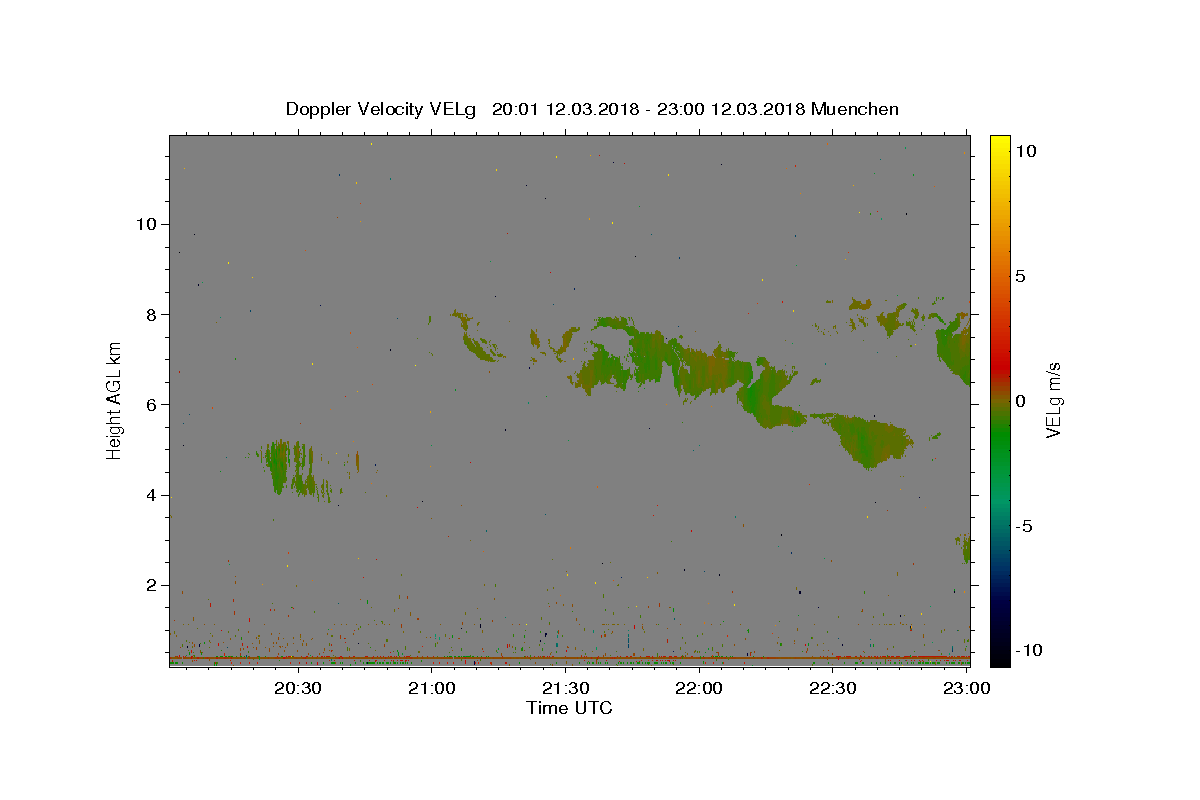Click the end date '23:00 12.03.2018' in title
The image size is (1200, 800).
coord(729,109)
